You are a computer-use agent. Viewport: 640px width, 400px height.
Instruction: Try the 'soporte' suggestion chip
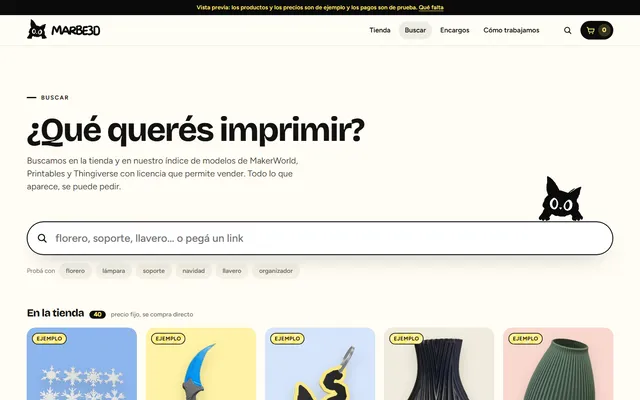[153, 271]
